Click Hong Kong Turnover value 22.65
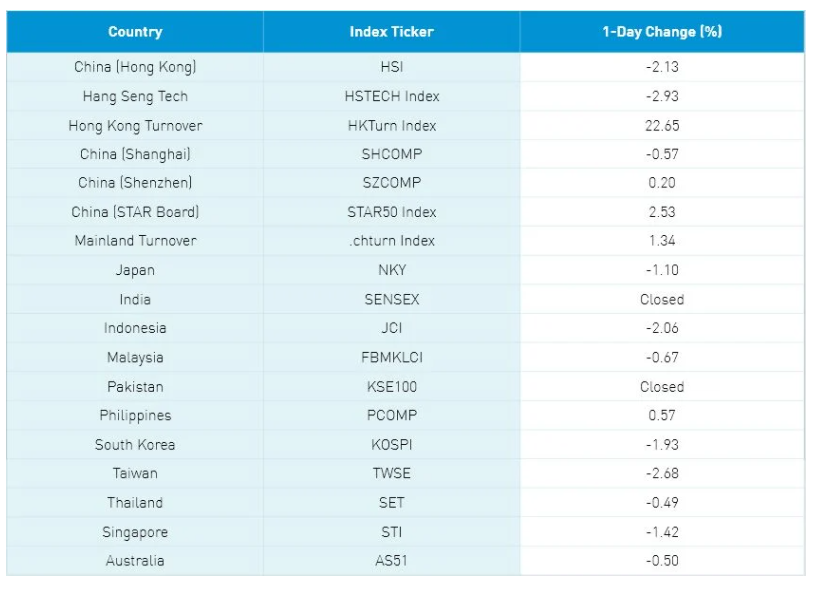Image resolution: width=817 pixels, height=591 pixels. [x=662, y=126]
